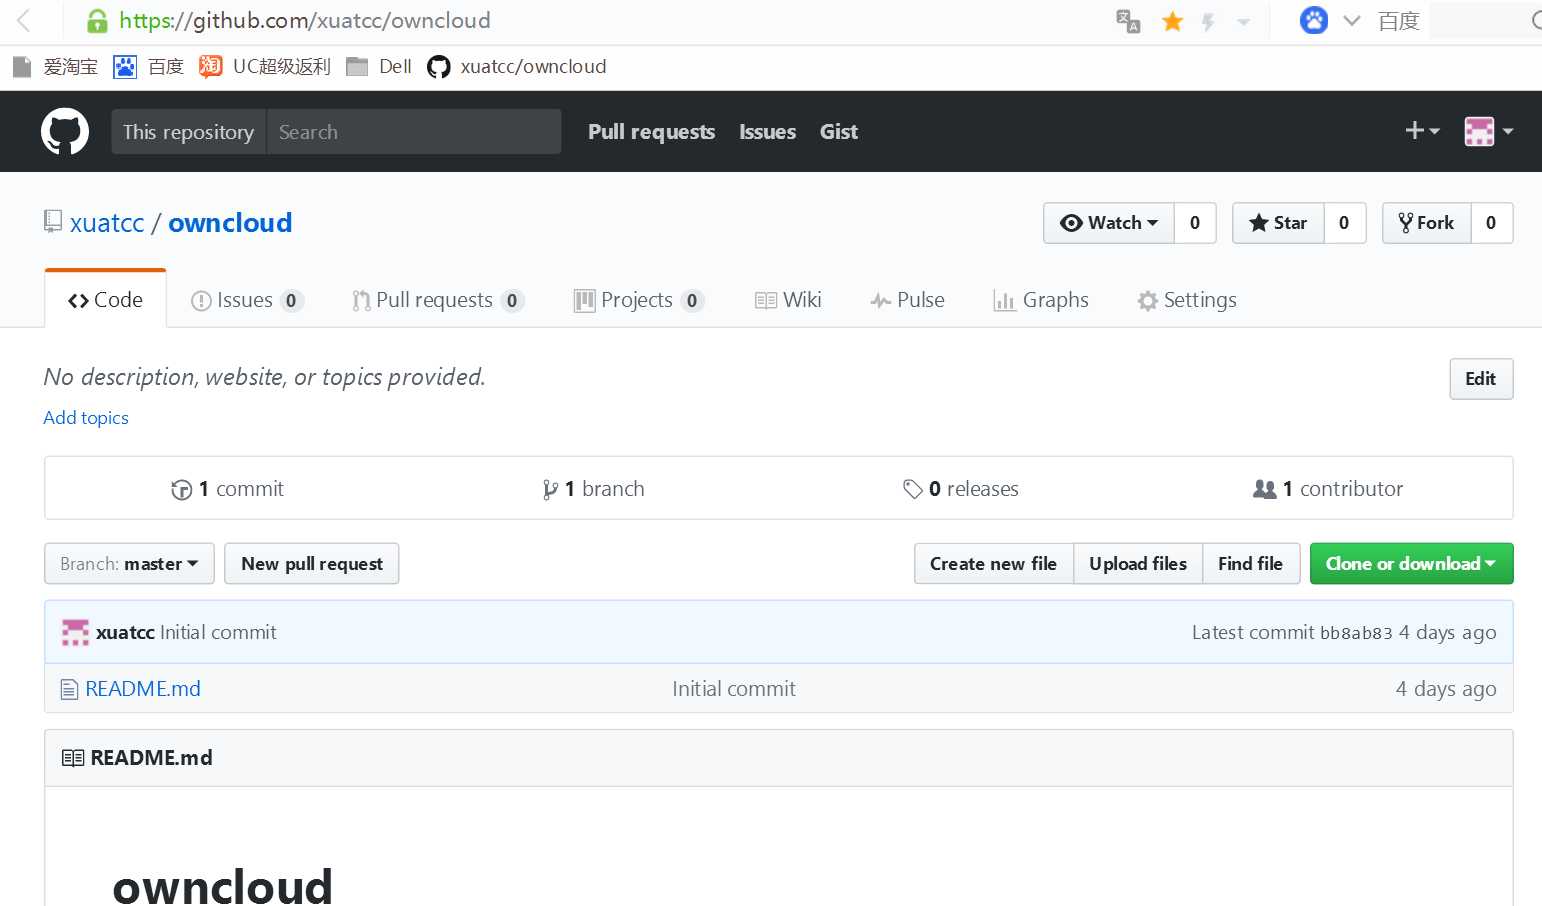Click the forks count next to Fork
Screen dimensions: 1542x906
tap(1491, 223)
